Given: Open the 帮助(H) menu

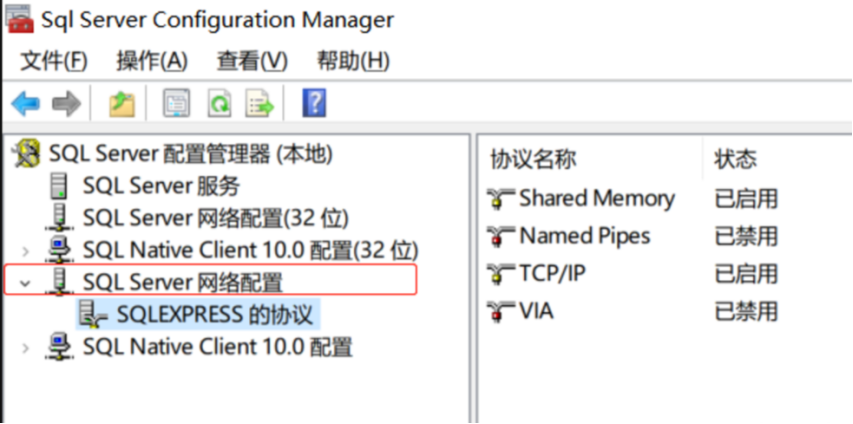Looking at the screenshot, I should pos(352,61).
